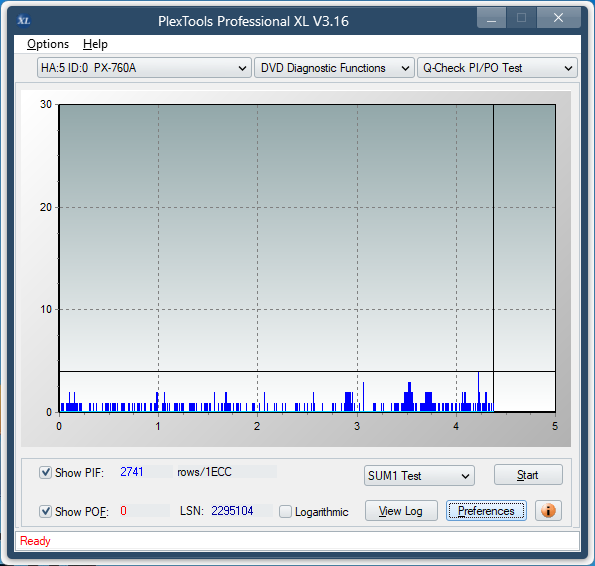Expand the DVD Diagnostic Functions dropdown

pyautogui.click(x=334, y=68)
